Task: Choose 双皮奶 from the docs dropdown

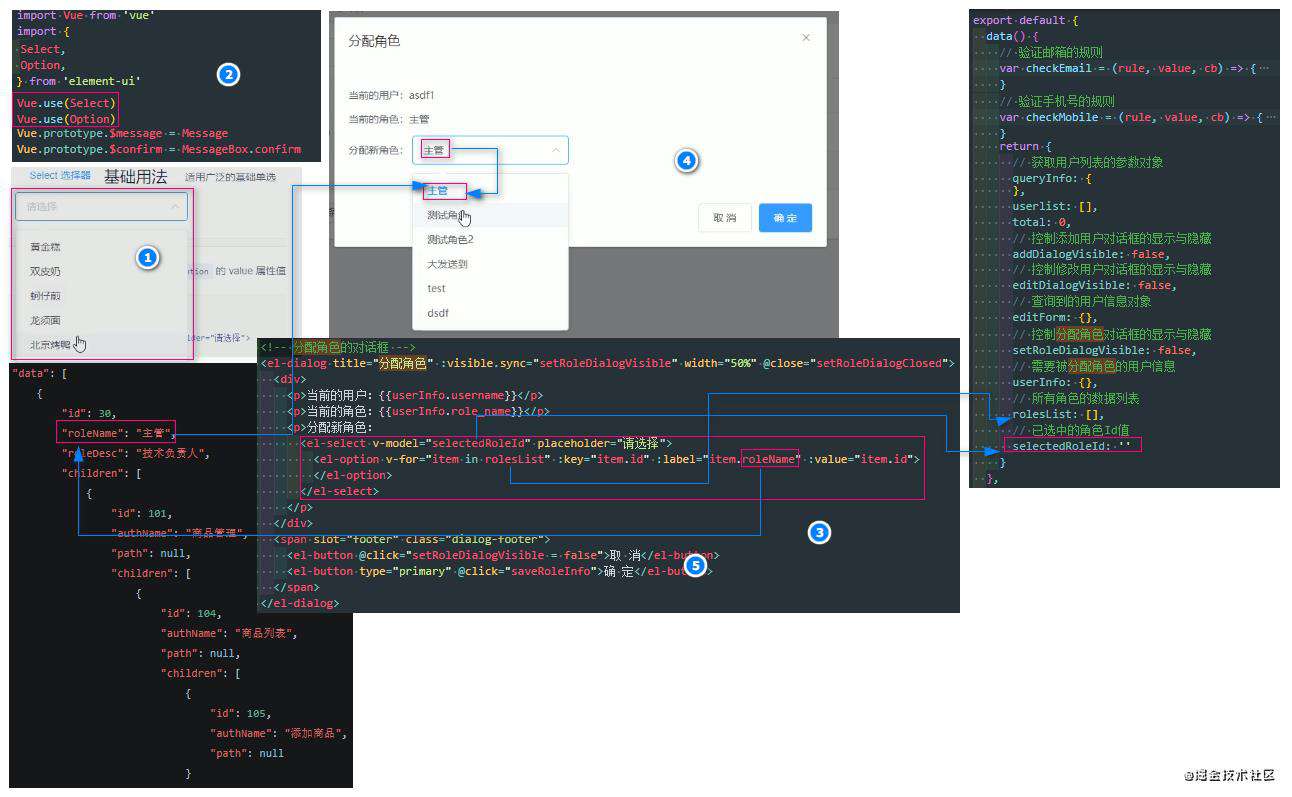Action: [x=45, y=271]
